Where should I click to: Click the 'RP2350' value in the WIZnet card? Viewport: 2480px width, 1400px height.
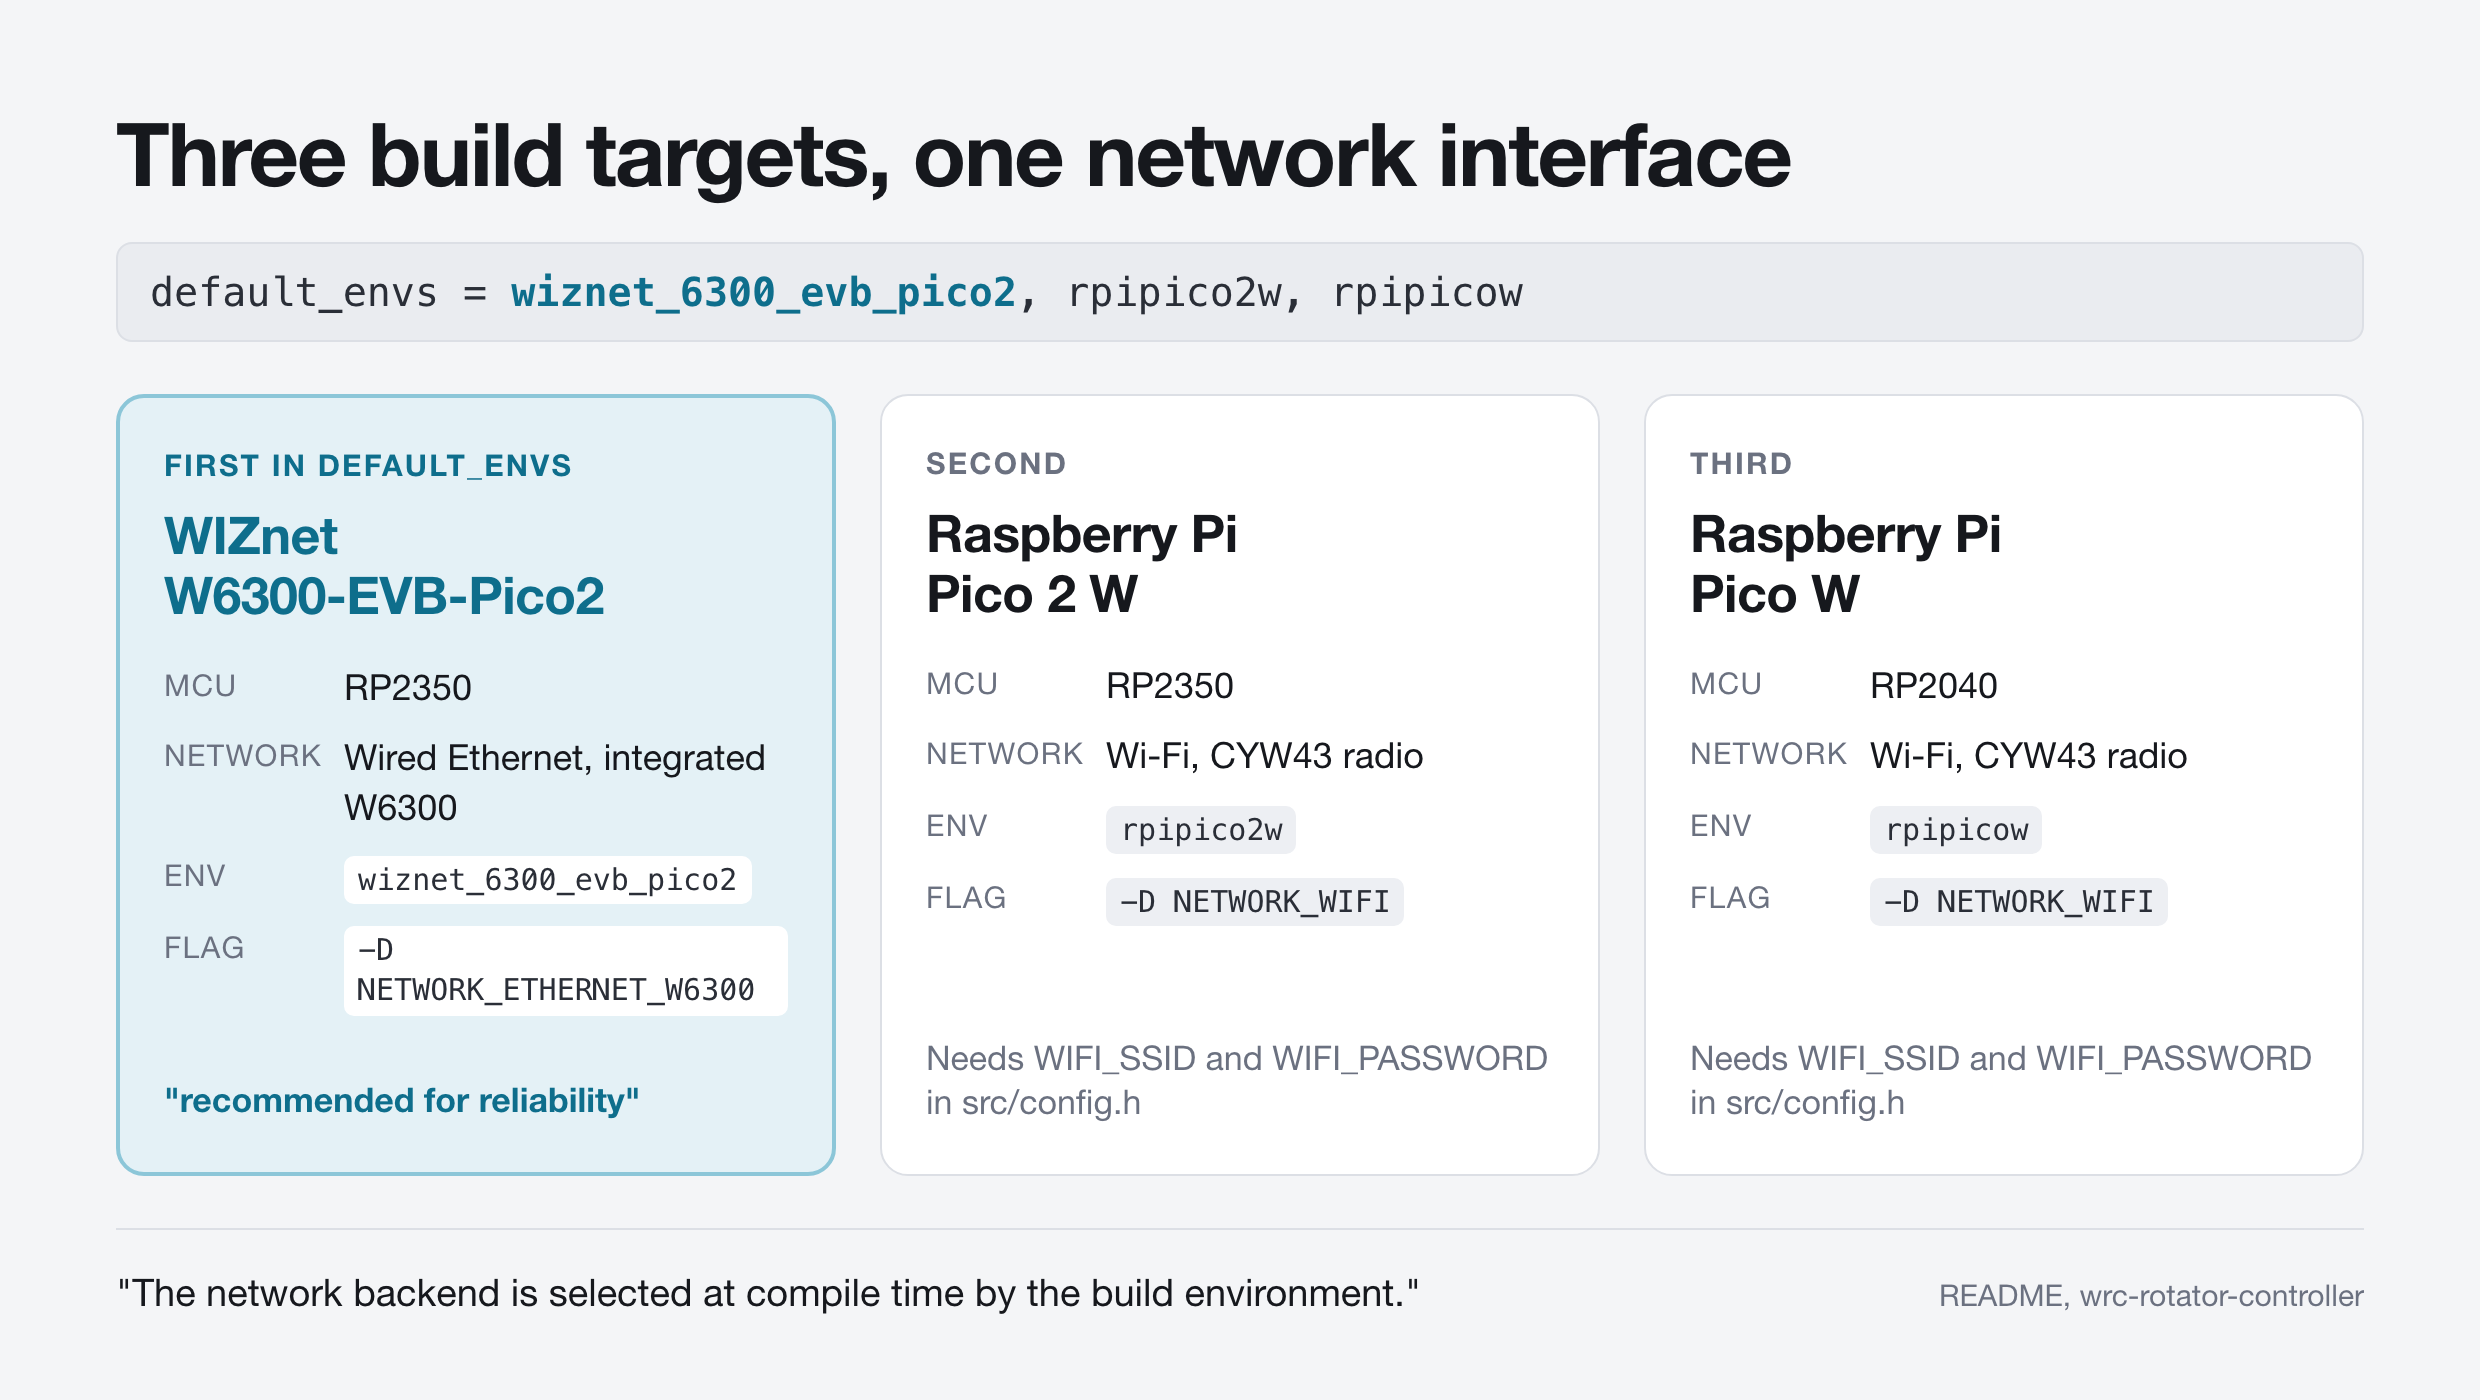coord(407,688)
